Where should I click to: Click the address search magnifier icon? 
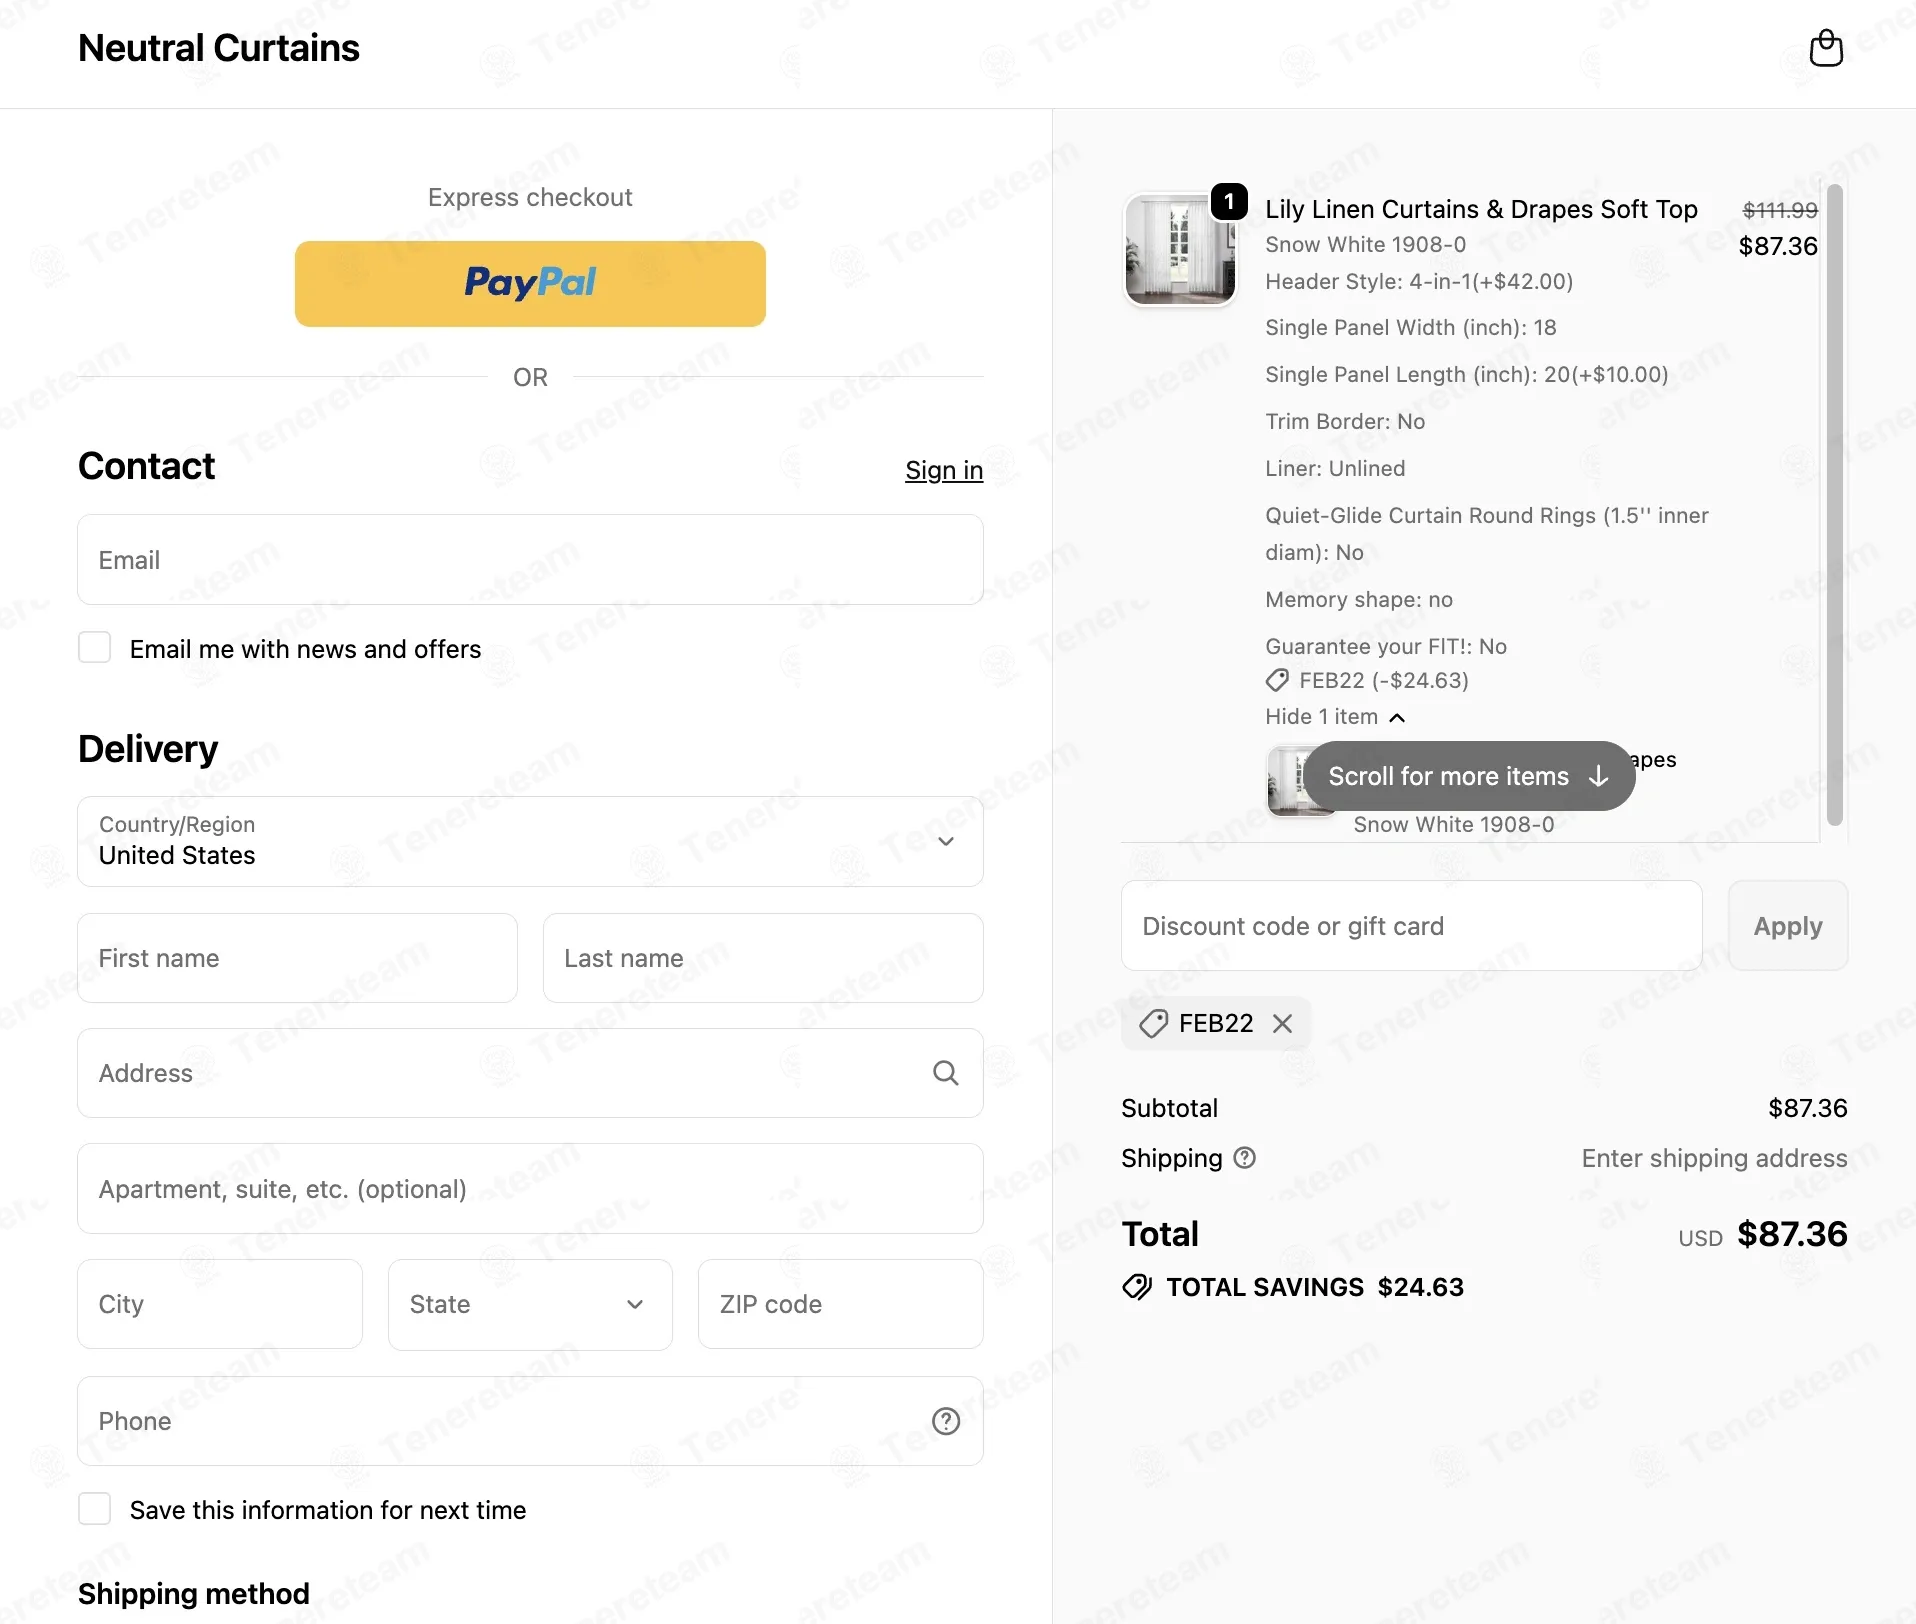[945, 1073]
